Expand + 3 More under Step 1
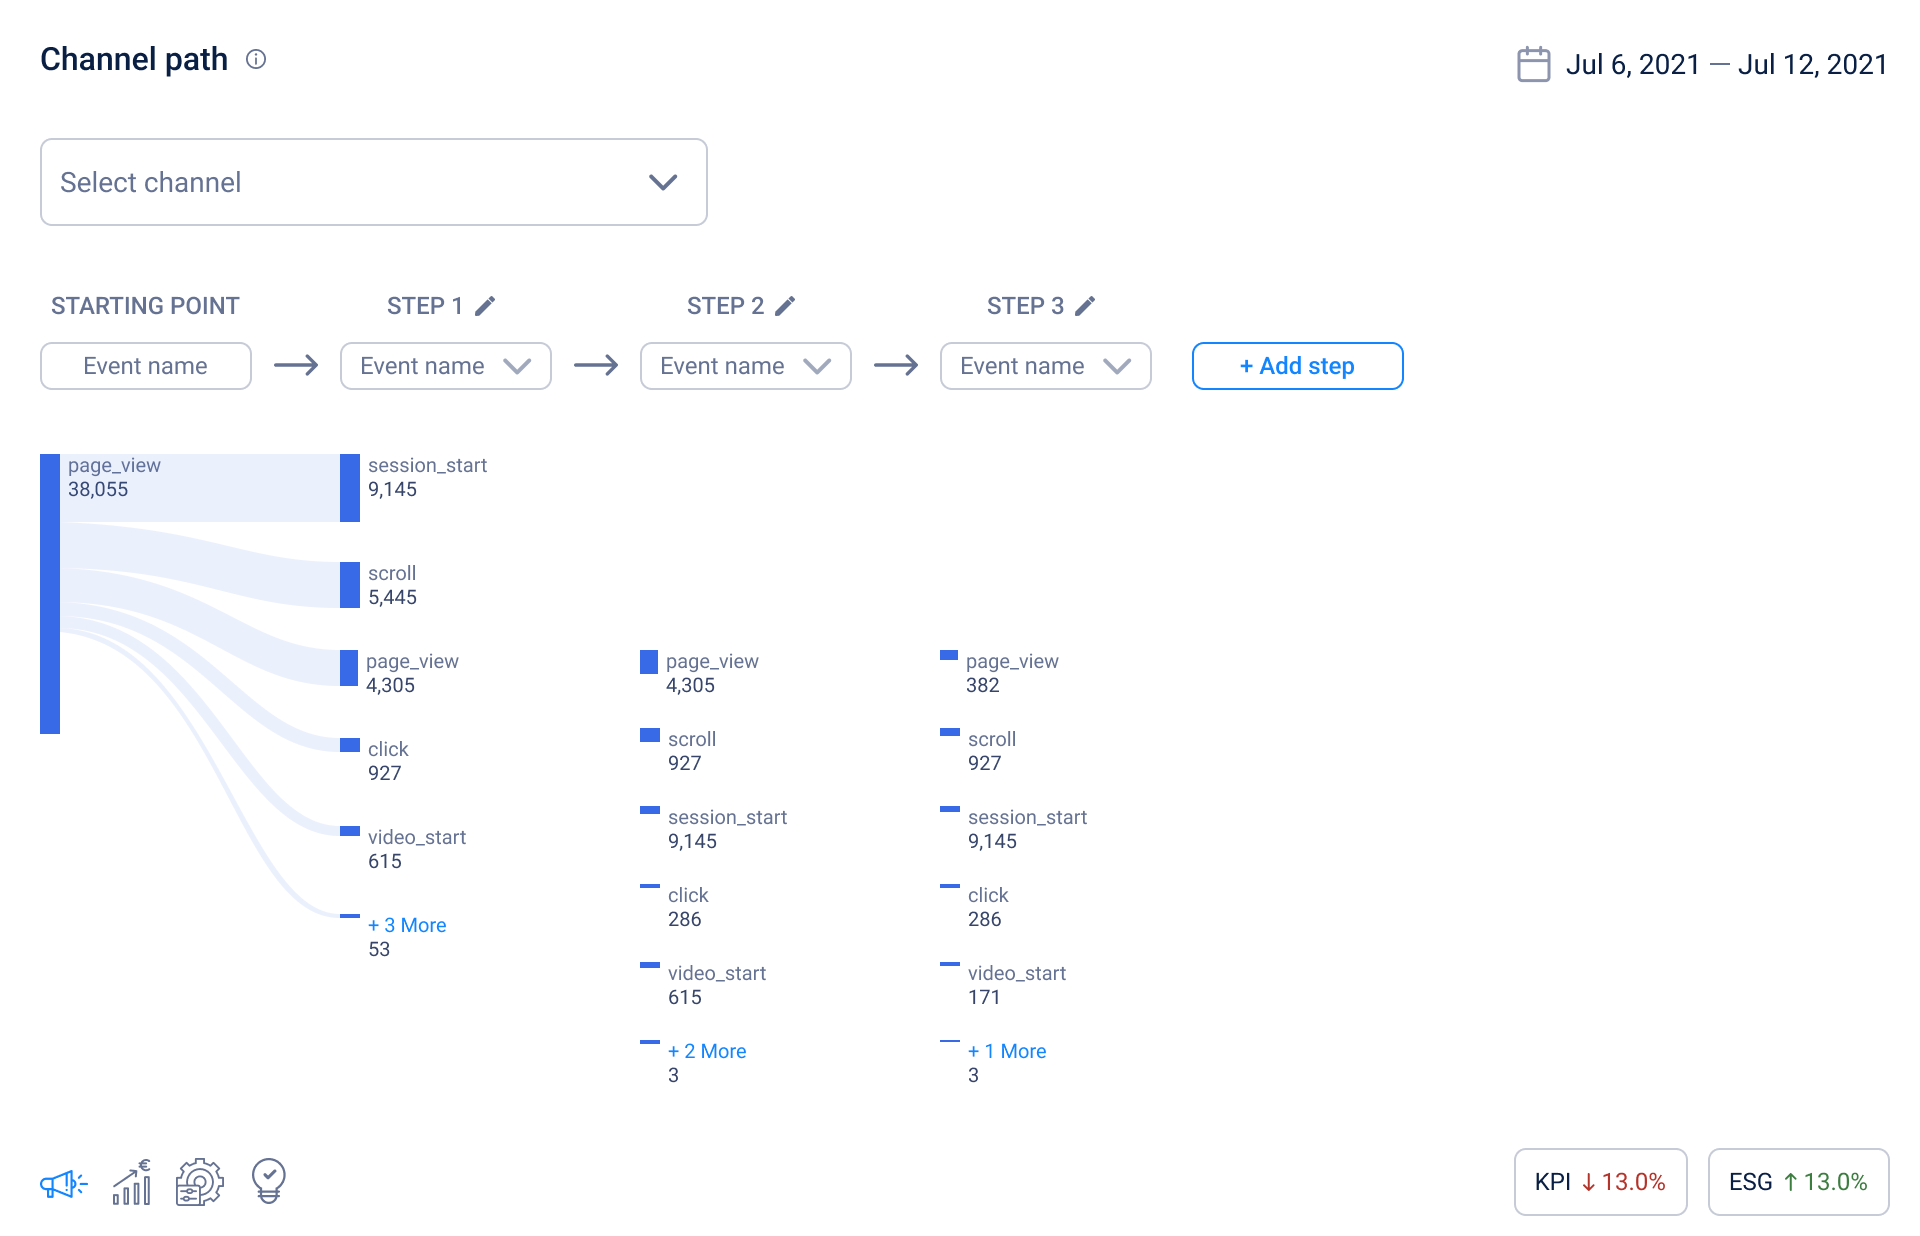Viewport: 1920px width, 1236px height. click(407, 925)
